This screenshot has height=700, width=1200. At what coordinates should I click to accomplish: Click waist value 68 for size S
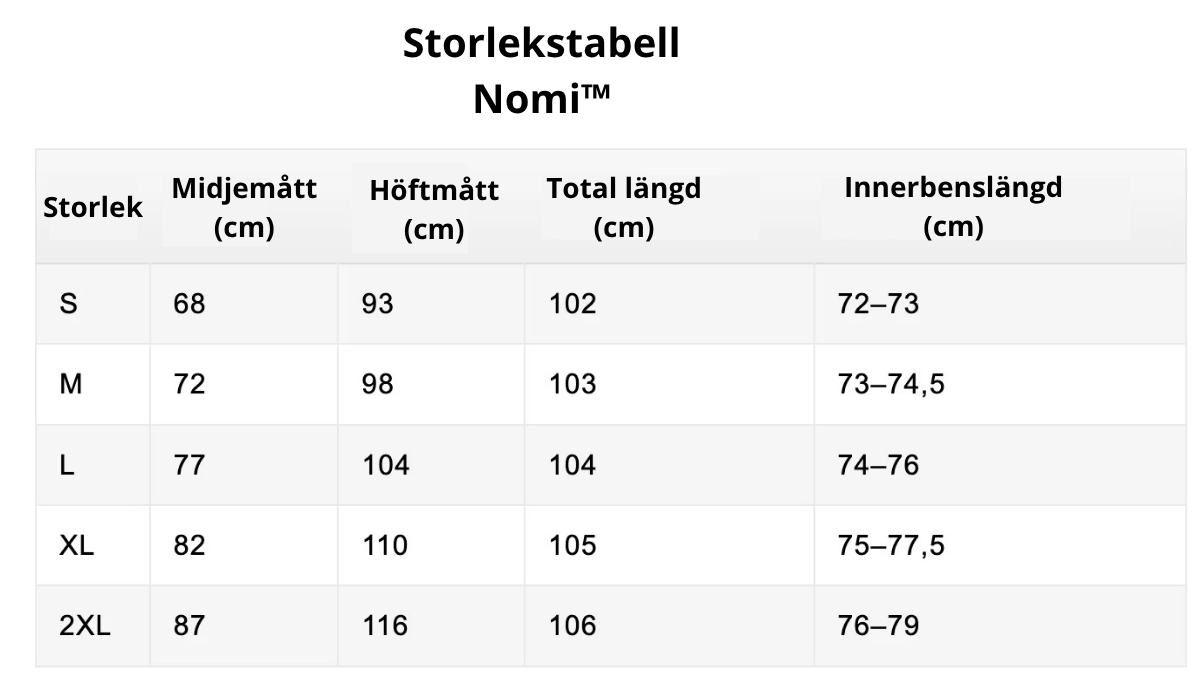[x=189, y=304]
